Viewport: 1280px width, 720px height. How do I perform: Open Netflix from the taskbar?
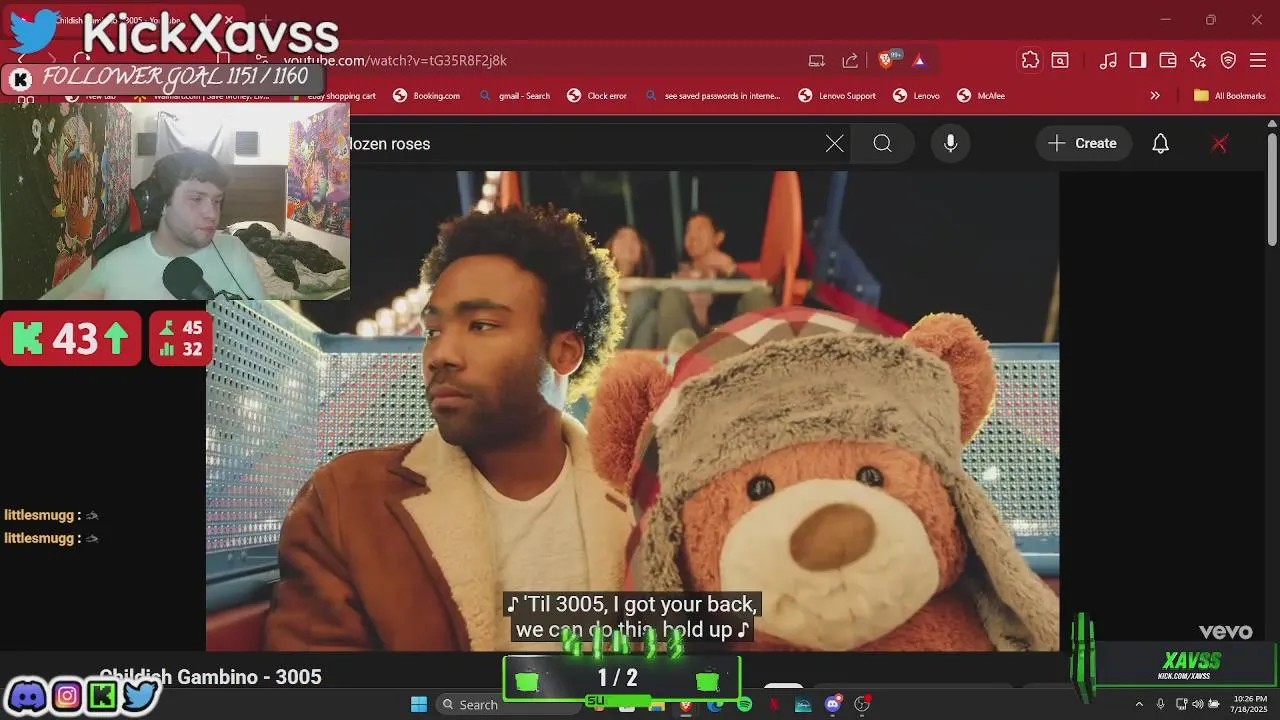(773, 705)
